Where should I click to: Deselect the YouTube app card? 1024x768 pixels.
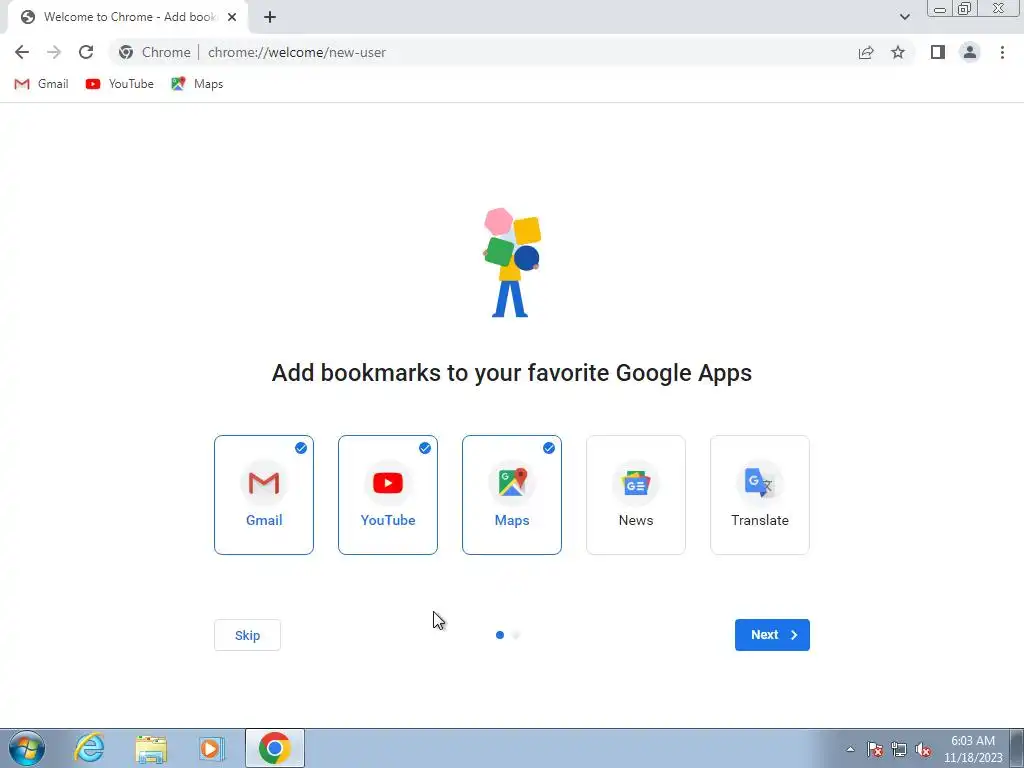(x=388, y=495)
